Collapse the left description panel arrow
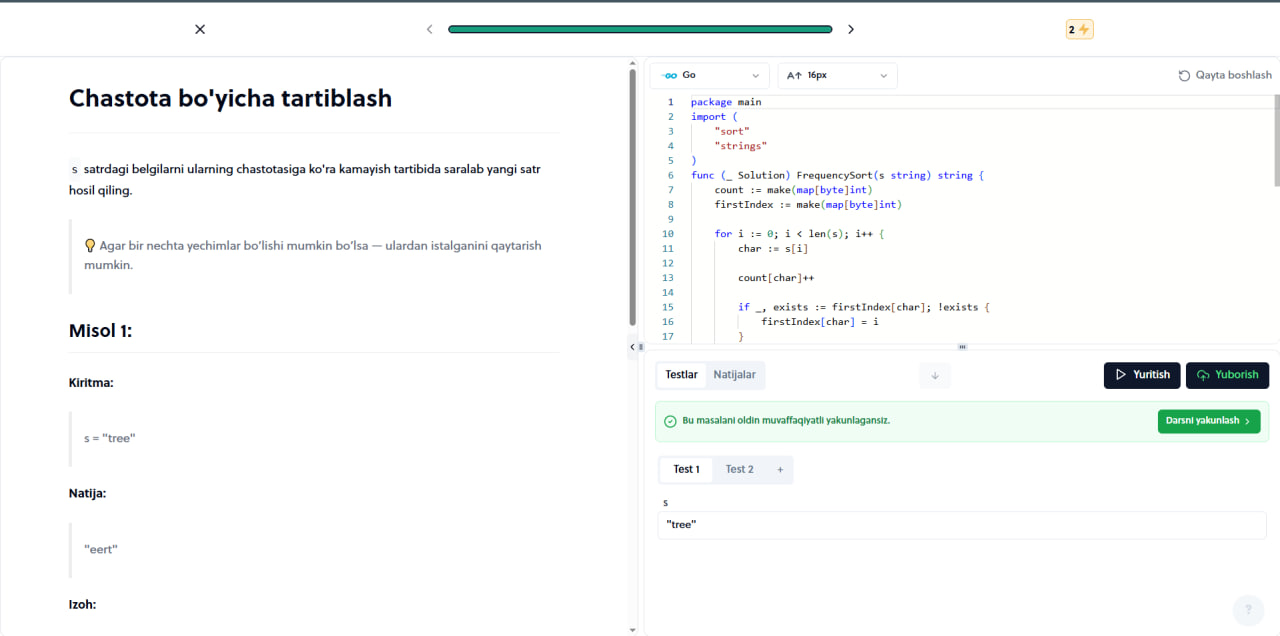The image size is (1280, 636). coord(632,347)
